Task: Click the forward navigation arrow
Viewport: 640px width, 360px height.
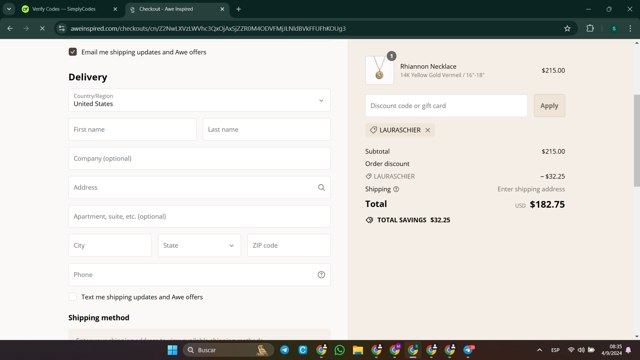Action: pyautogui.click(x=26, y=29)
